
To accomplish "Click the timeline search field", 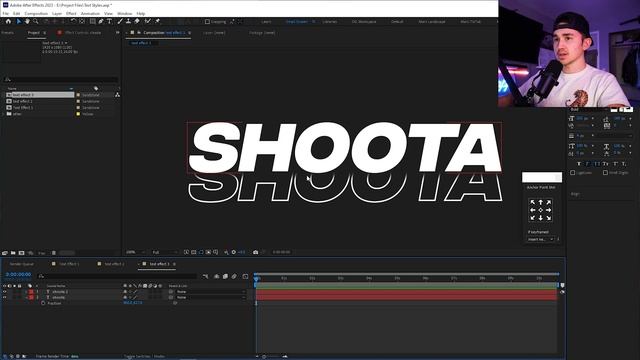I will coord(118,276).
